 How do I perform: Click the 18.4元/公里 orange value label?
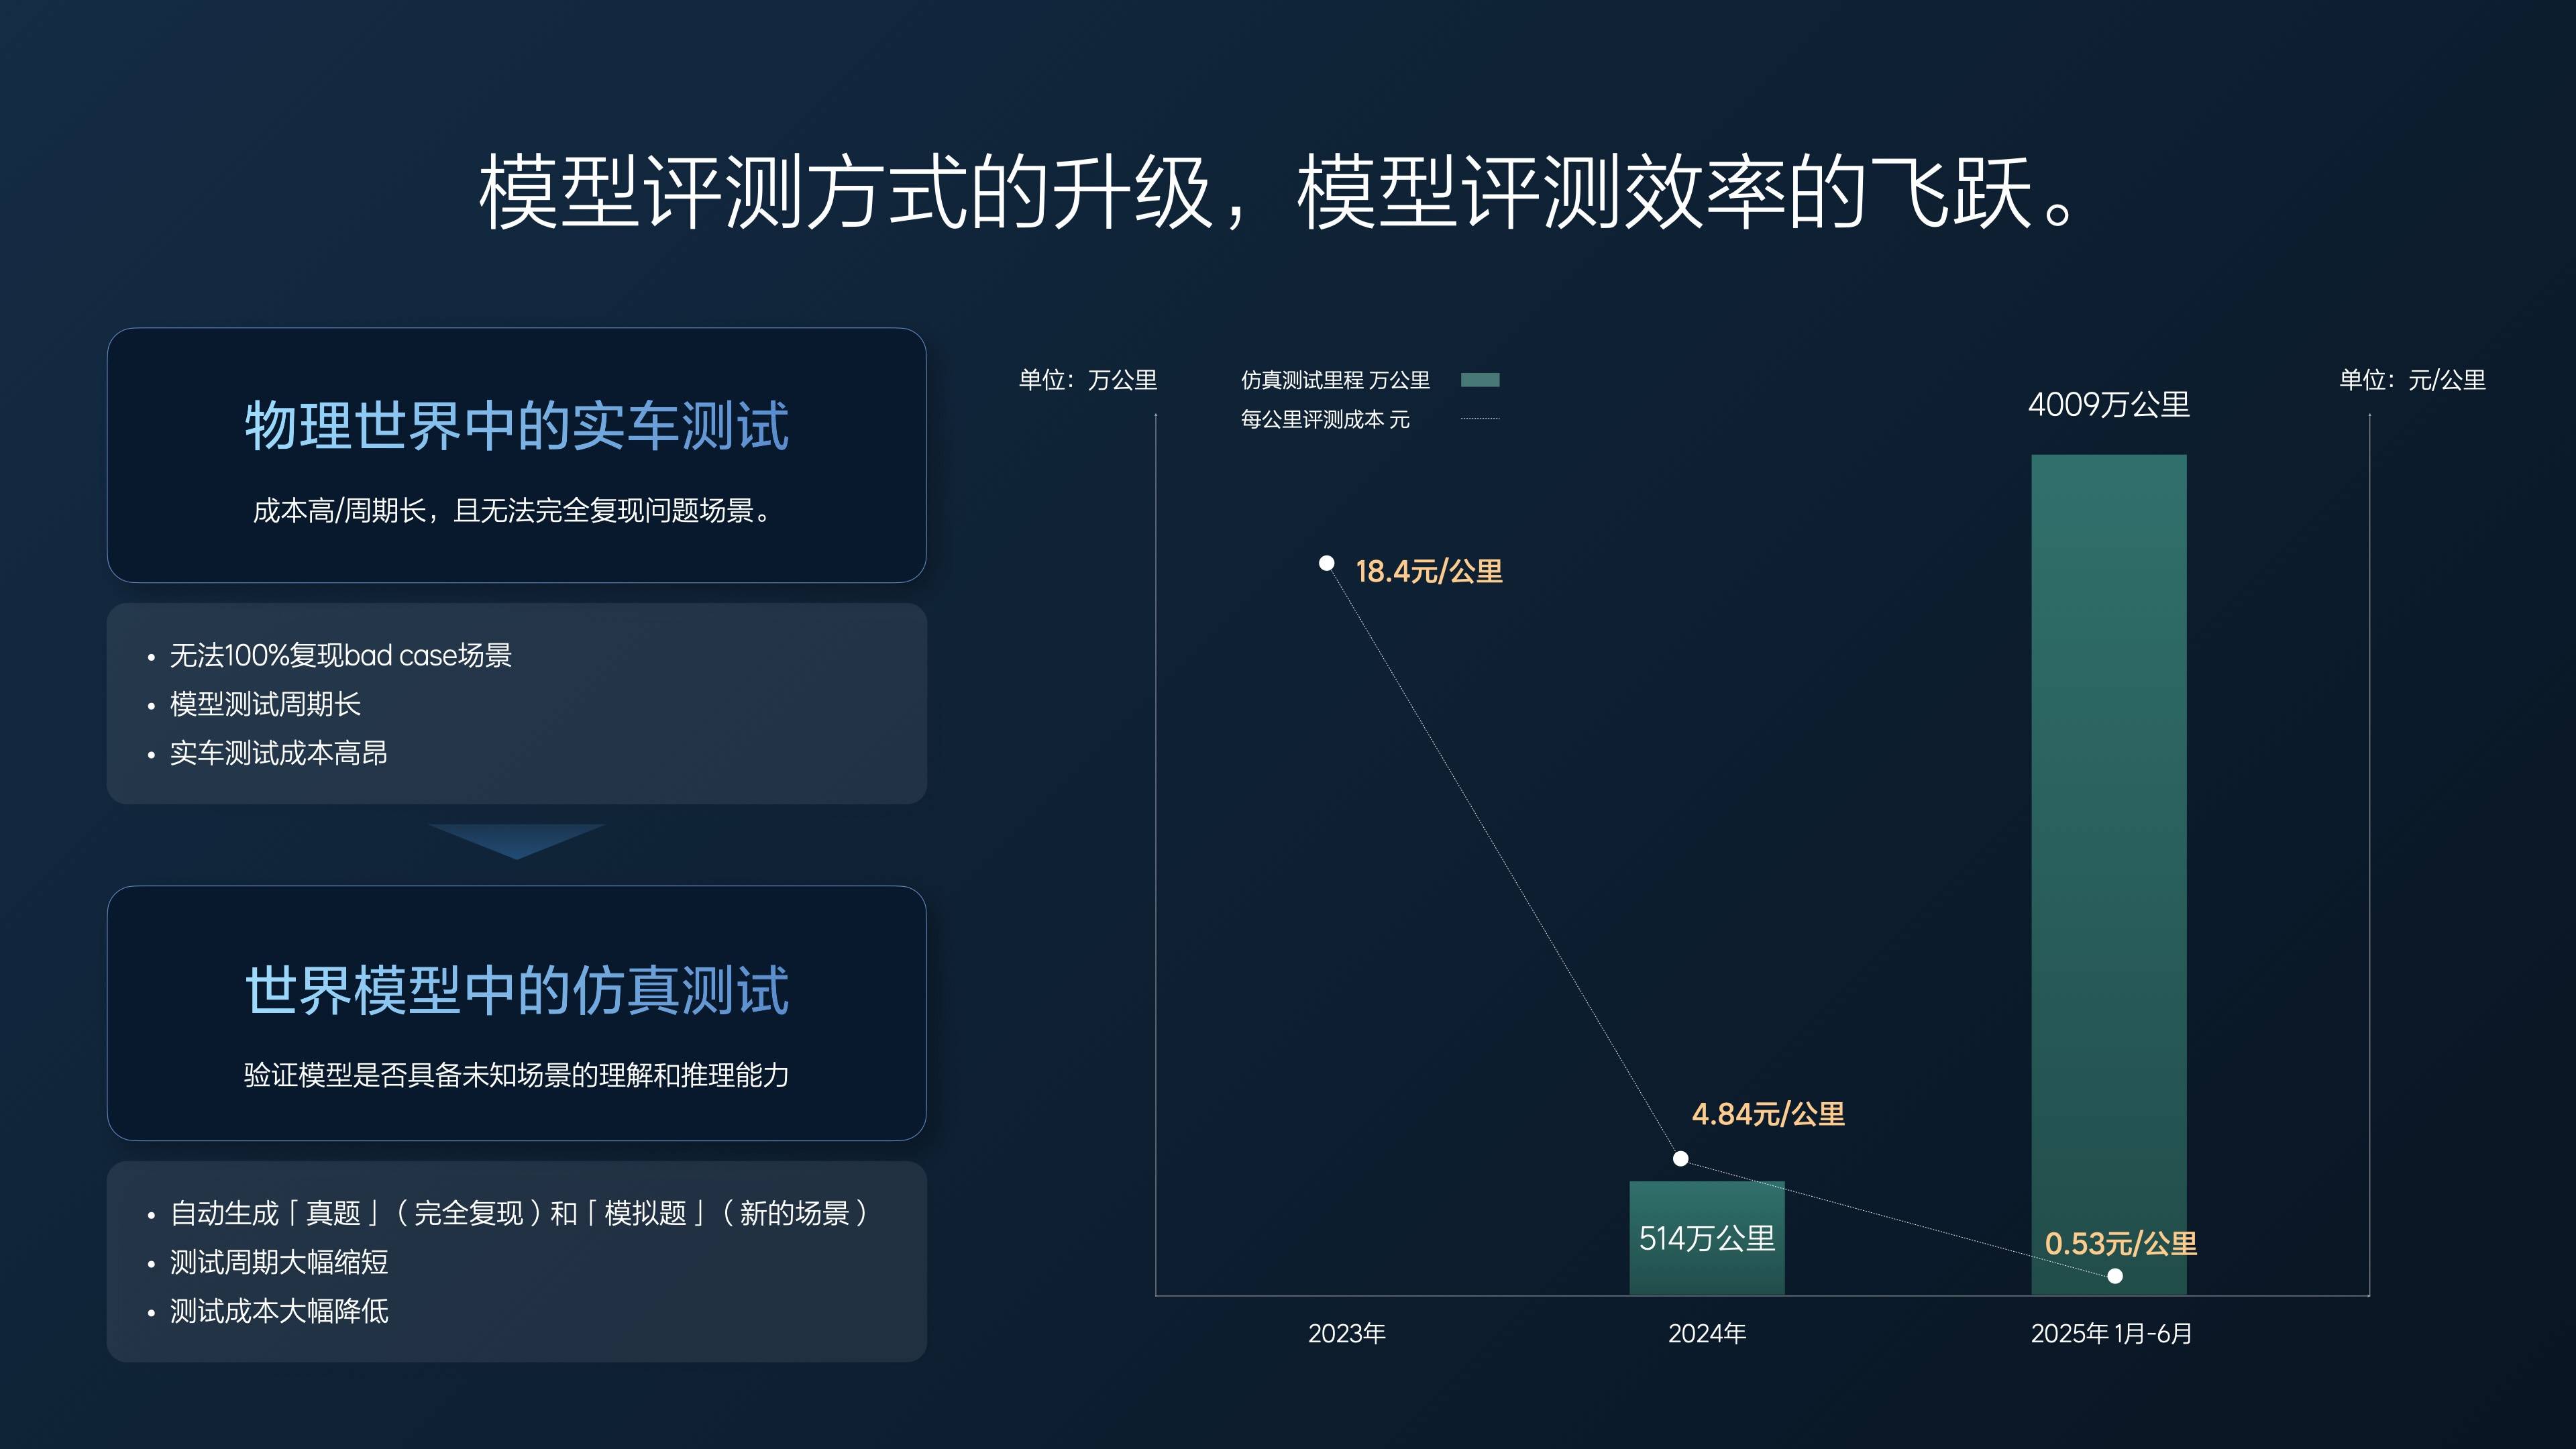click(x=1428, y=571)
